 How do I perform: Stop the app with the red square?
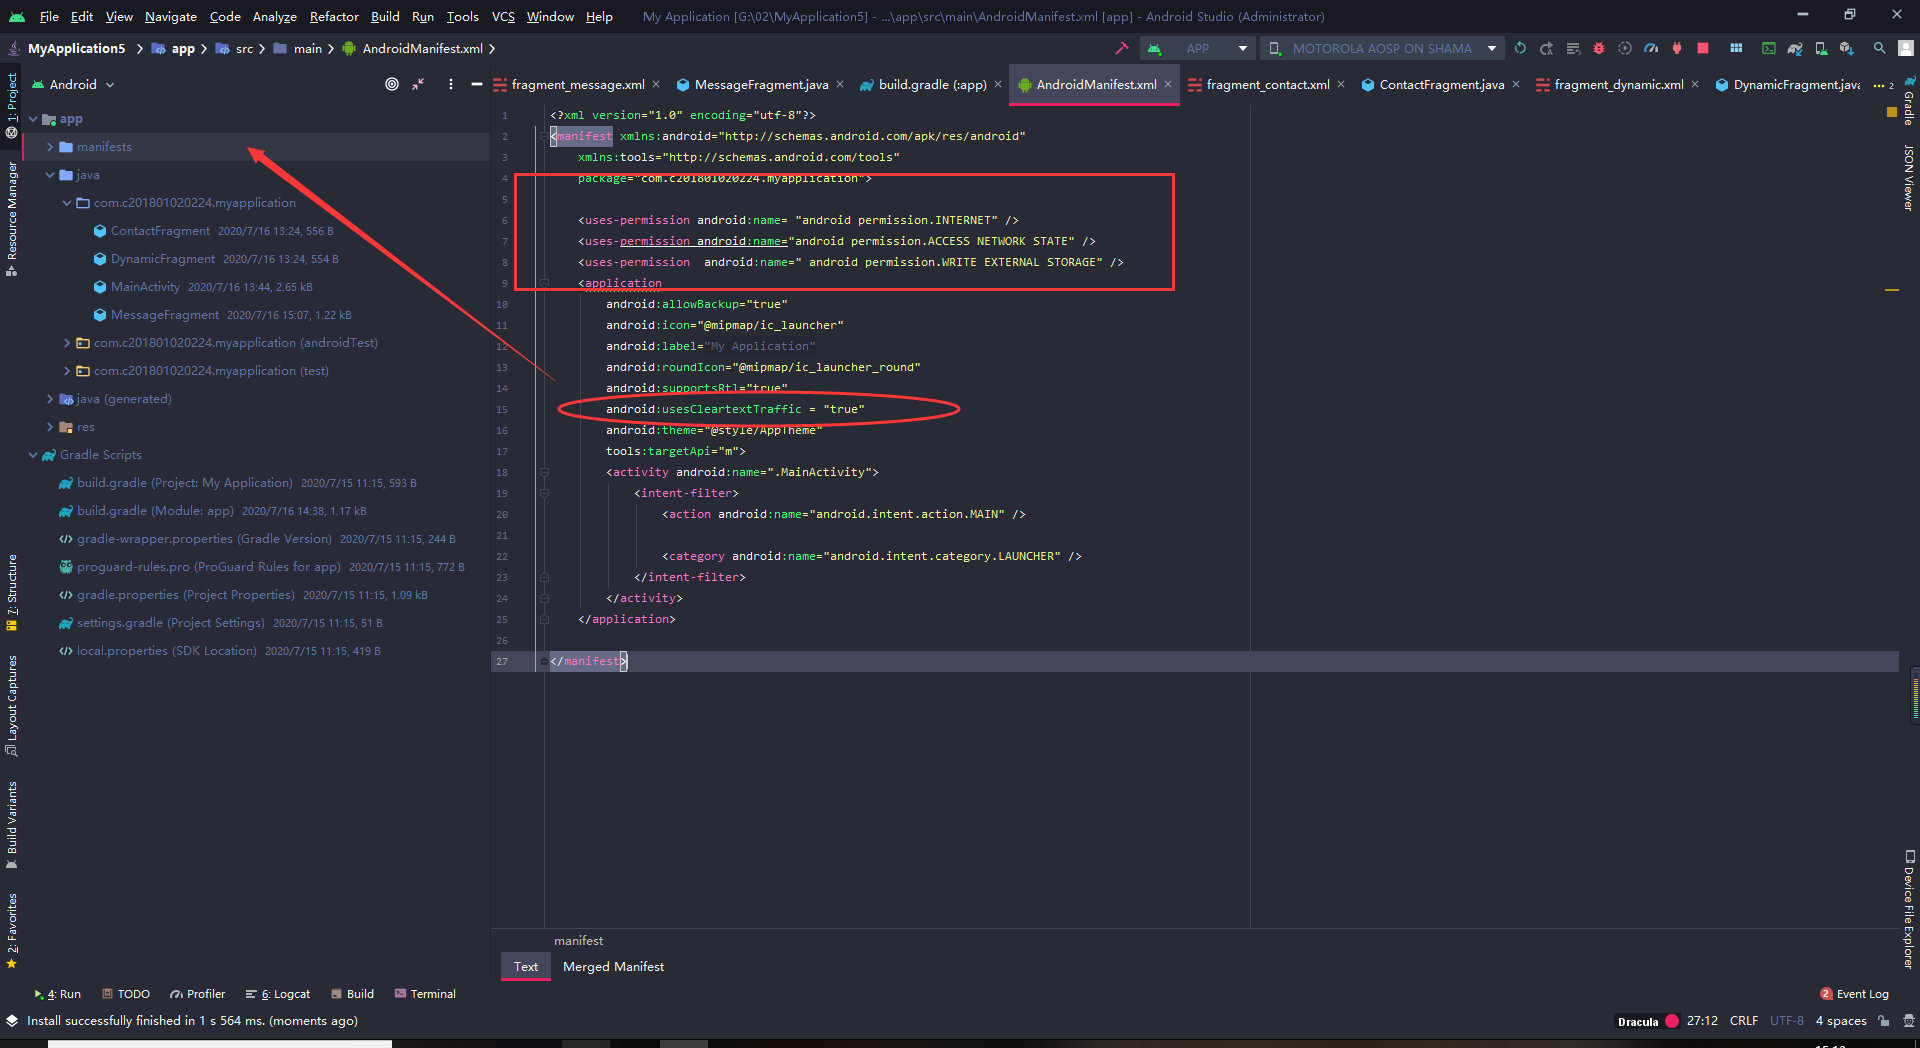tap(1703, 48)
